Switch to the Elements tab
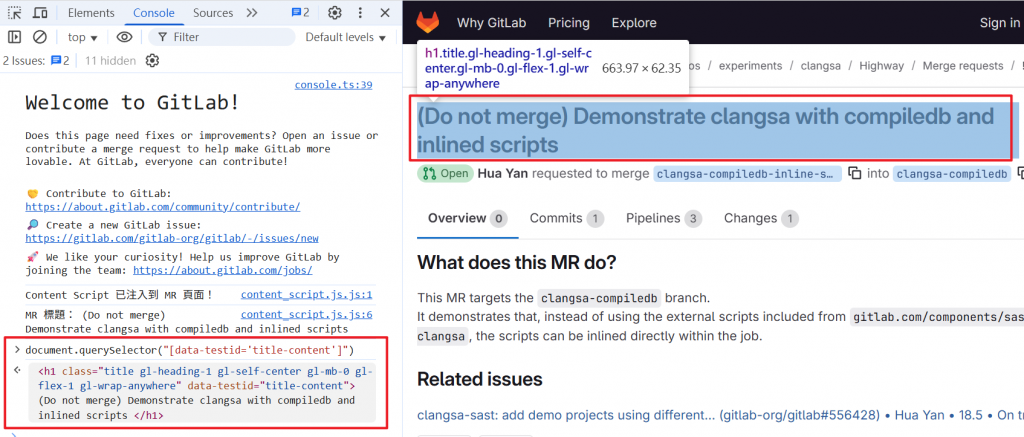This screenshot has height=437, width=1024. coord(91,13)
